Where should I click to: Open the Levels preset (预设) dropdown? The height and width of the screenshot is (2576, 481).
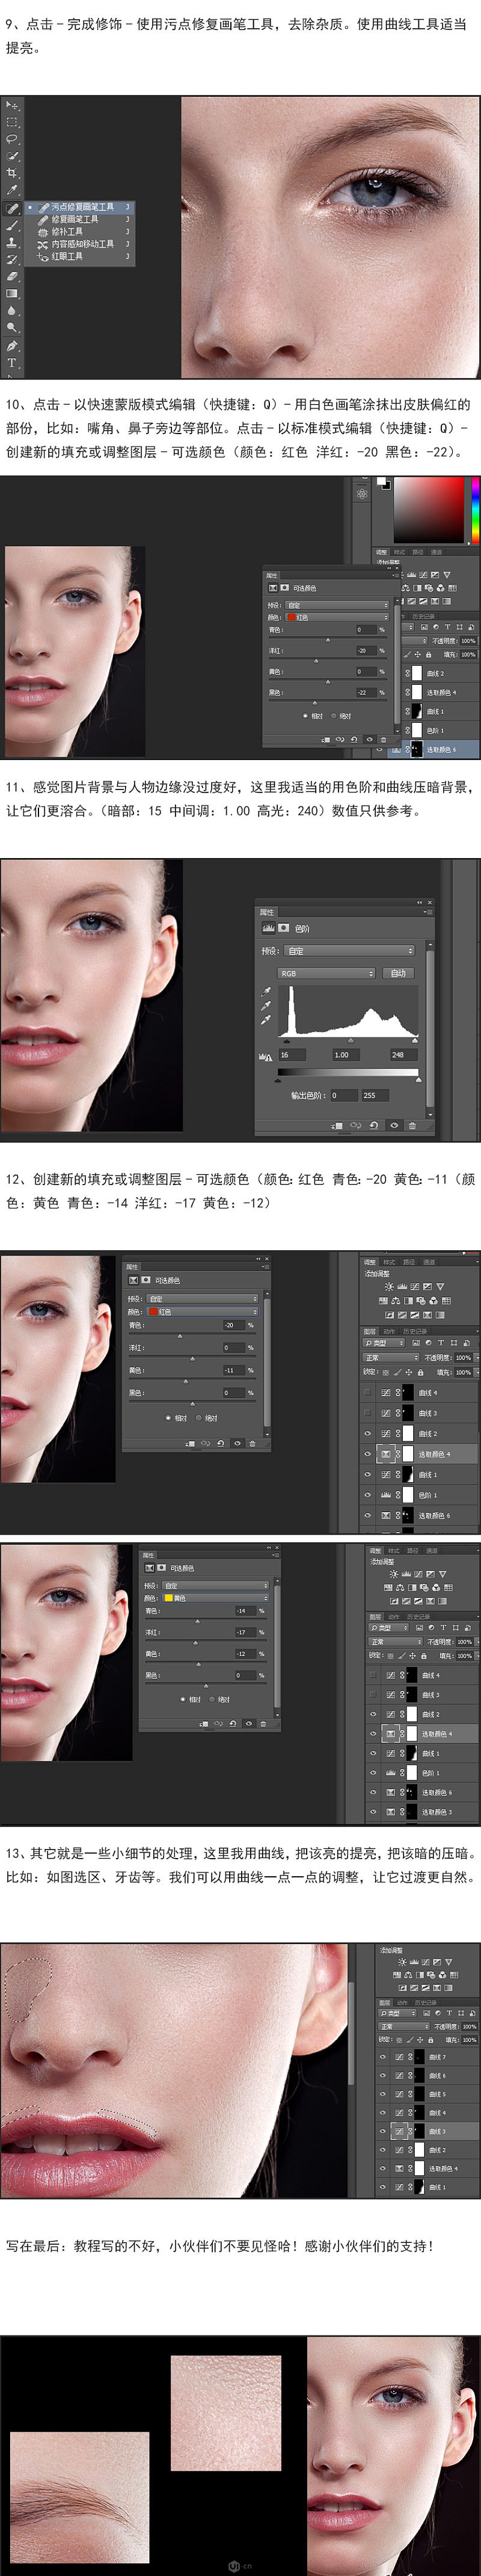(349, 951)
